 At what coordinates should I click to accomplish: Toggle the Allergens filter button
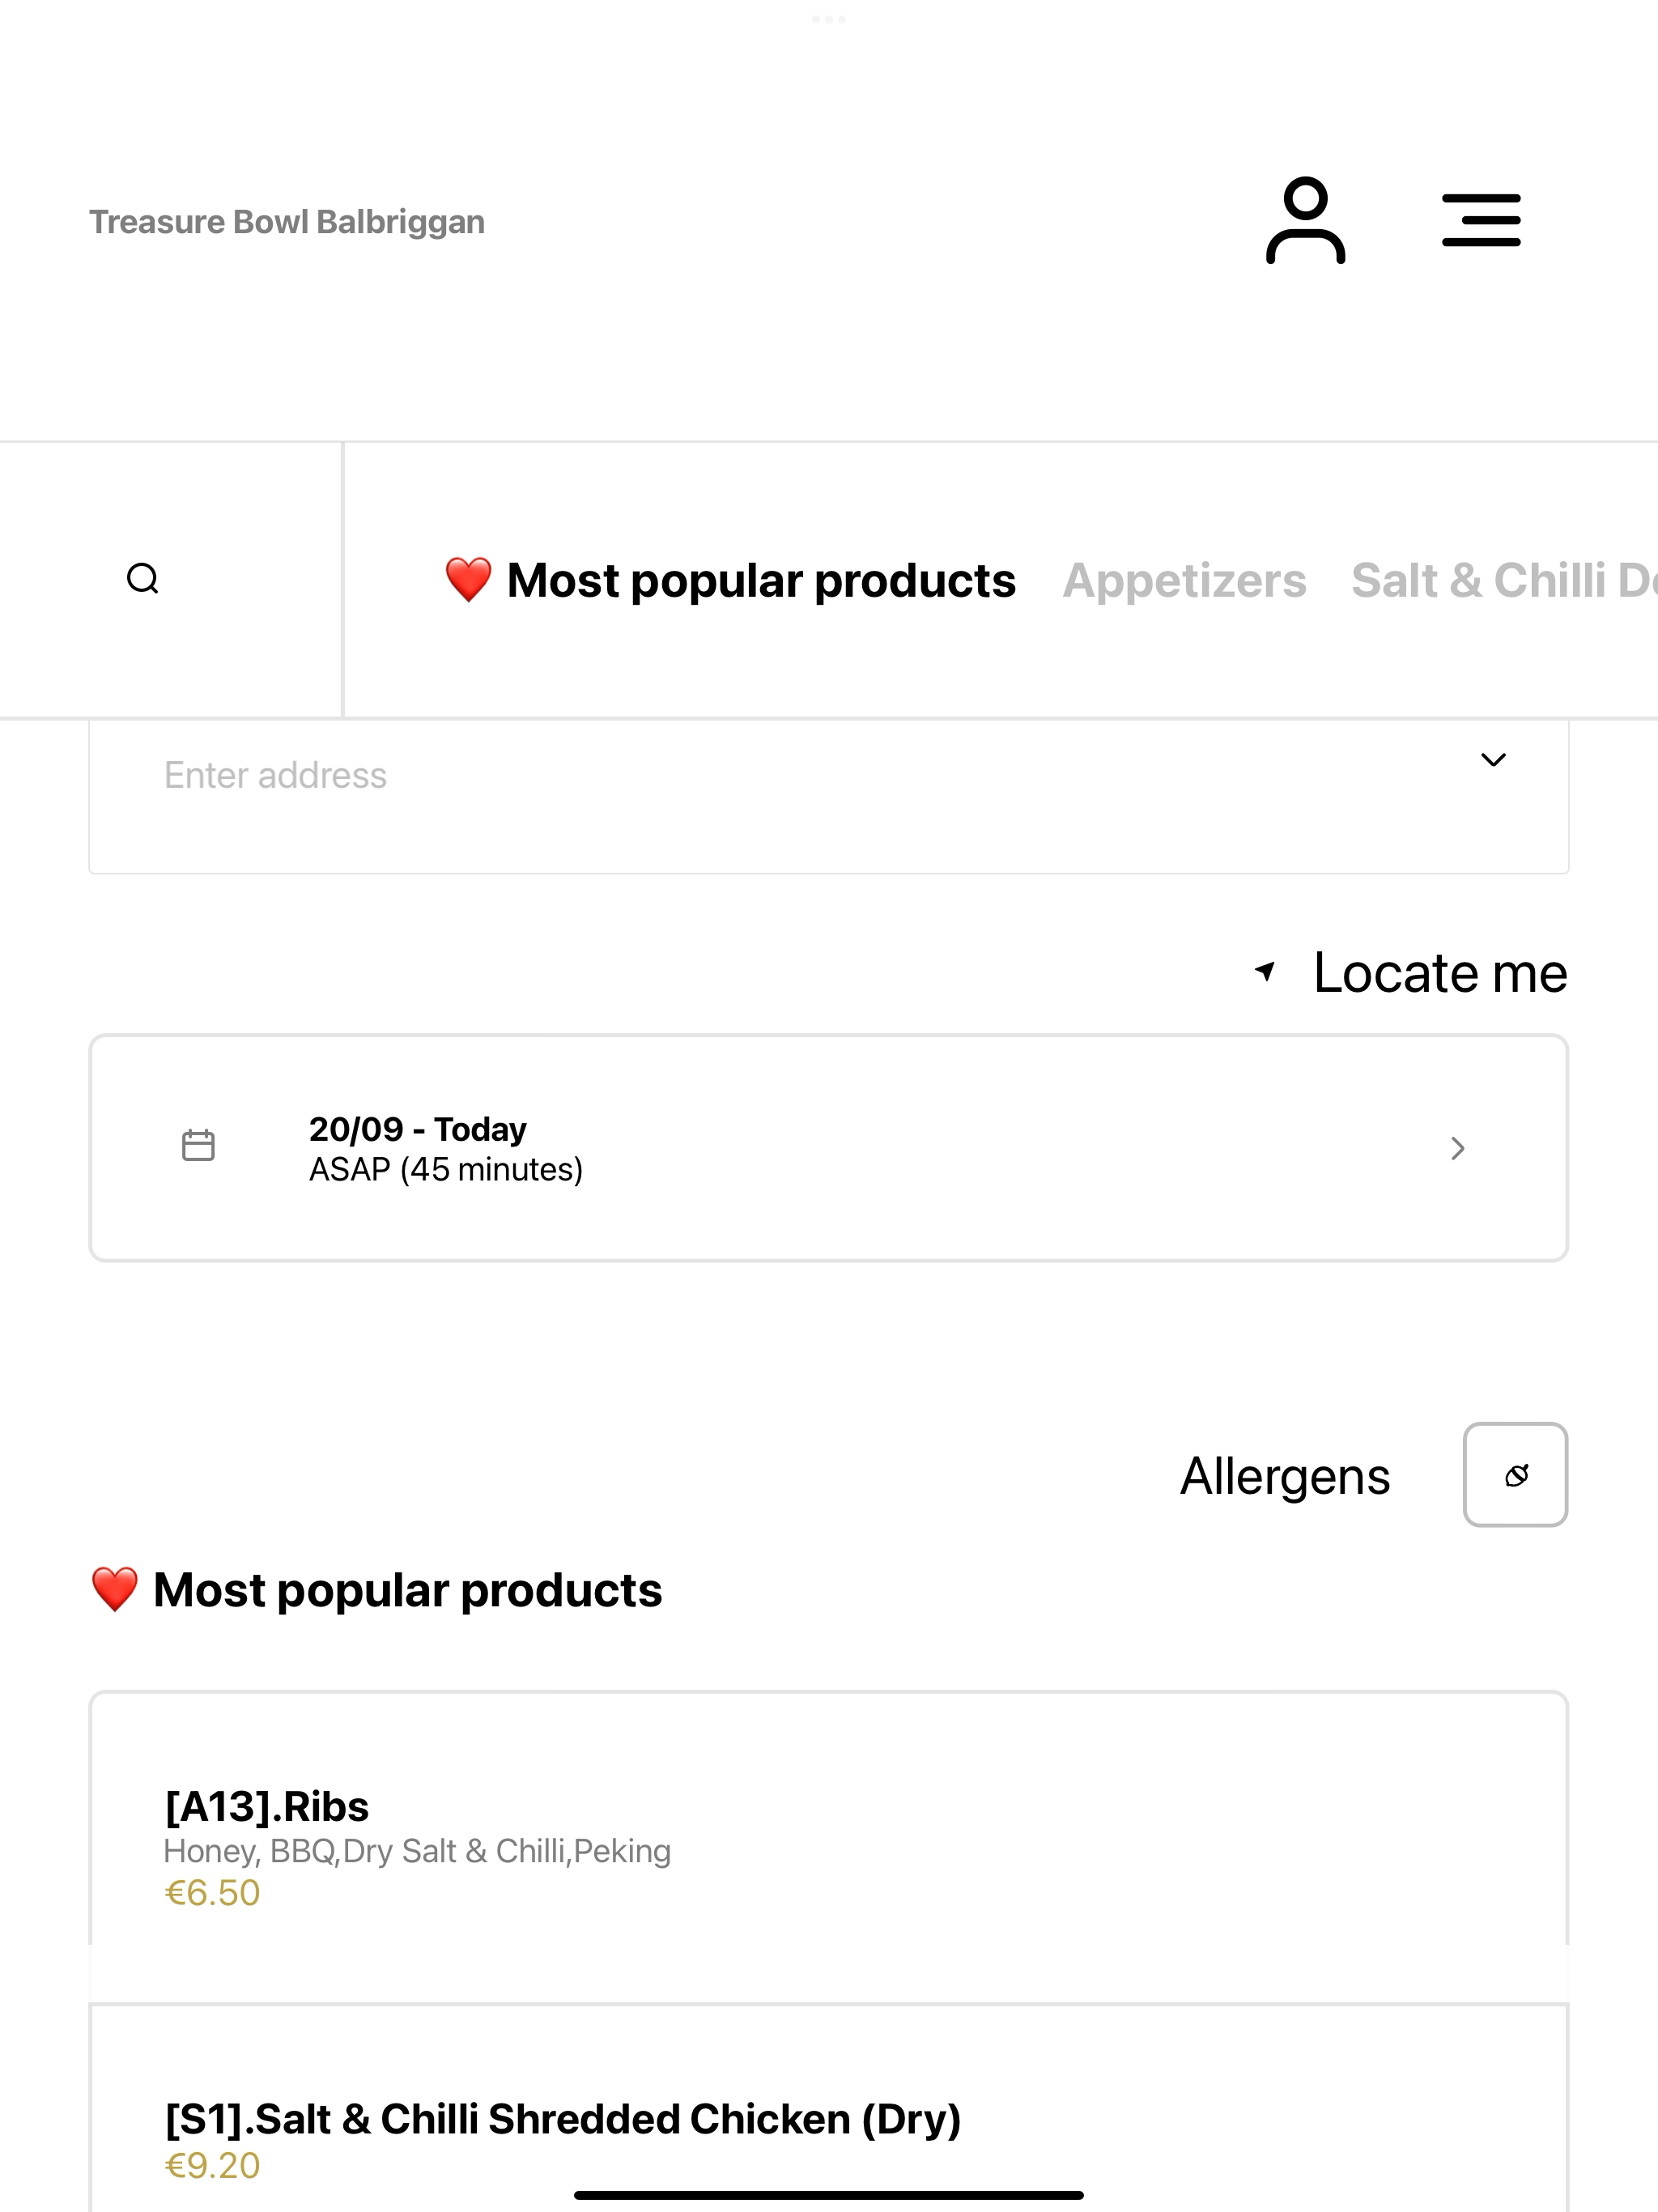coord(1515,1475)
